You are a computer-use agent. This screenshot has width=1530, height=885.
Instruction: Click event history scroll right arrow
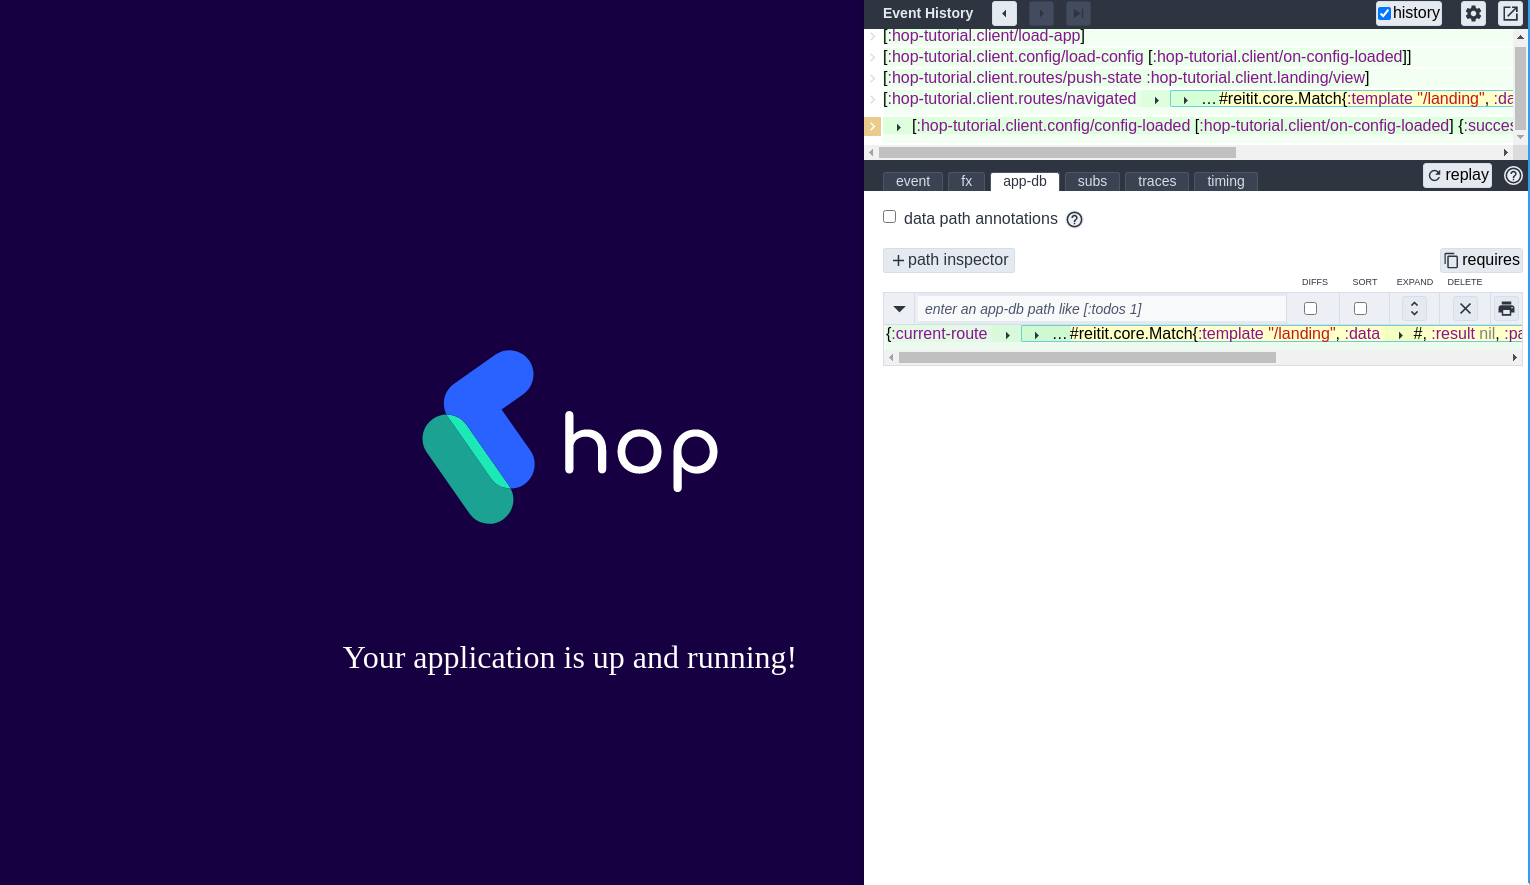[1506, 153]
